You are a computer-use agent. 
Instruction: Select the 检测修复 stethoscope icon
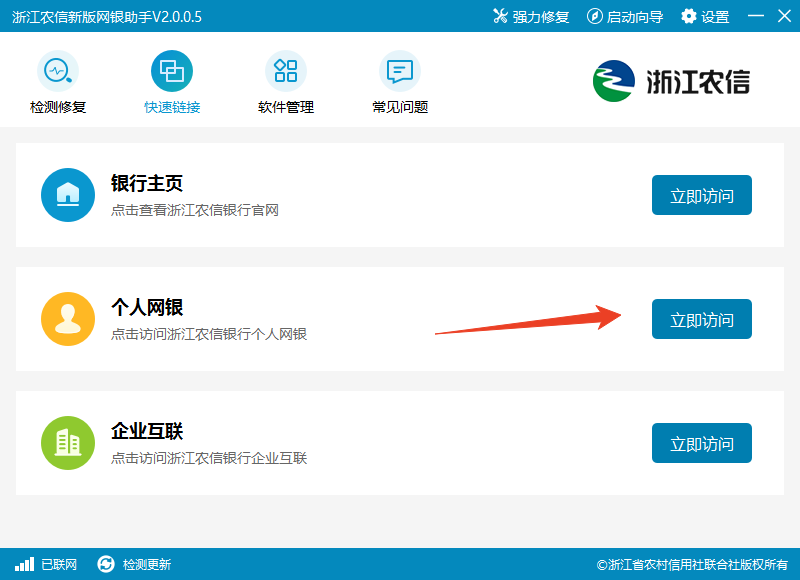tap(57, 72)
